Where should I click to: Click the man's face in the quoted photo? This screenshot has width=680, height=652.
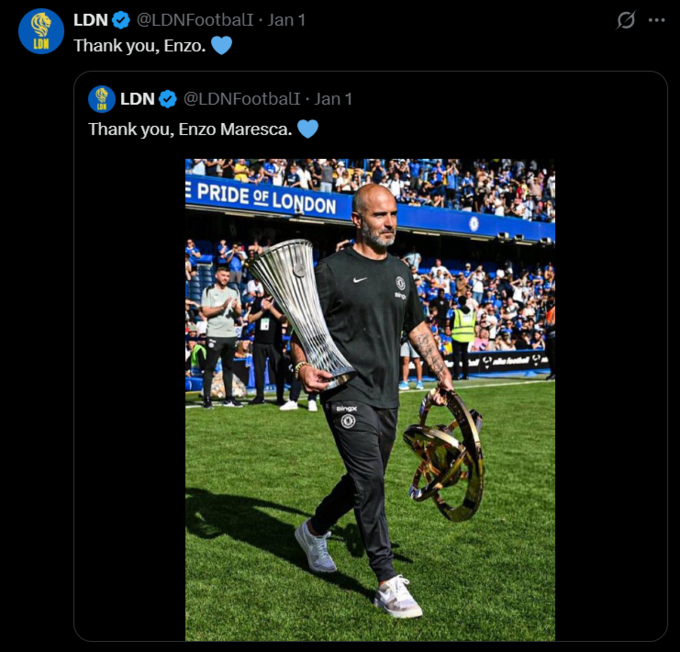pyautogui.click(x=375, y=221)
